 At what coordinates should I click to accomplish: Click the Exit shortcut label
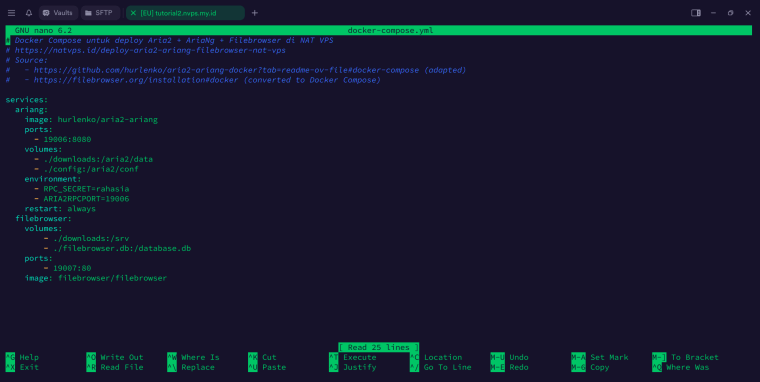[x=29, y=367]
